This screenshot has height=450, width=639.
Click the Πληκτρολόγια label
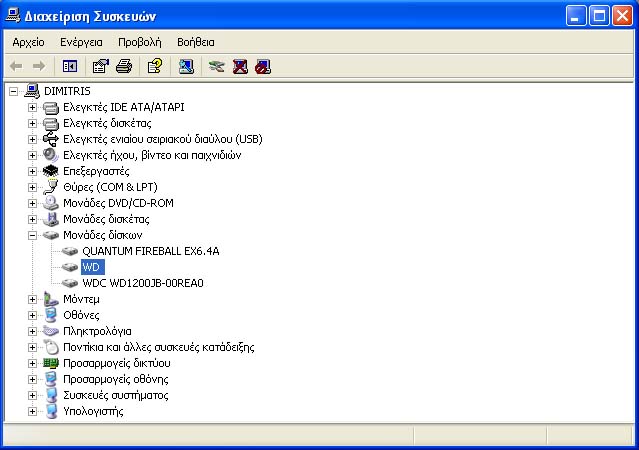pos(97,331)
